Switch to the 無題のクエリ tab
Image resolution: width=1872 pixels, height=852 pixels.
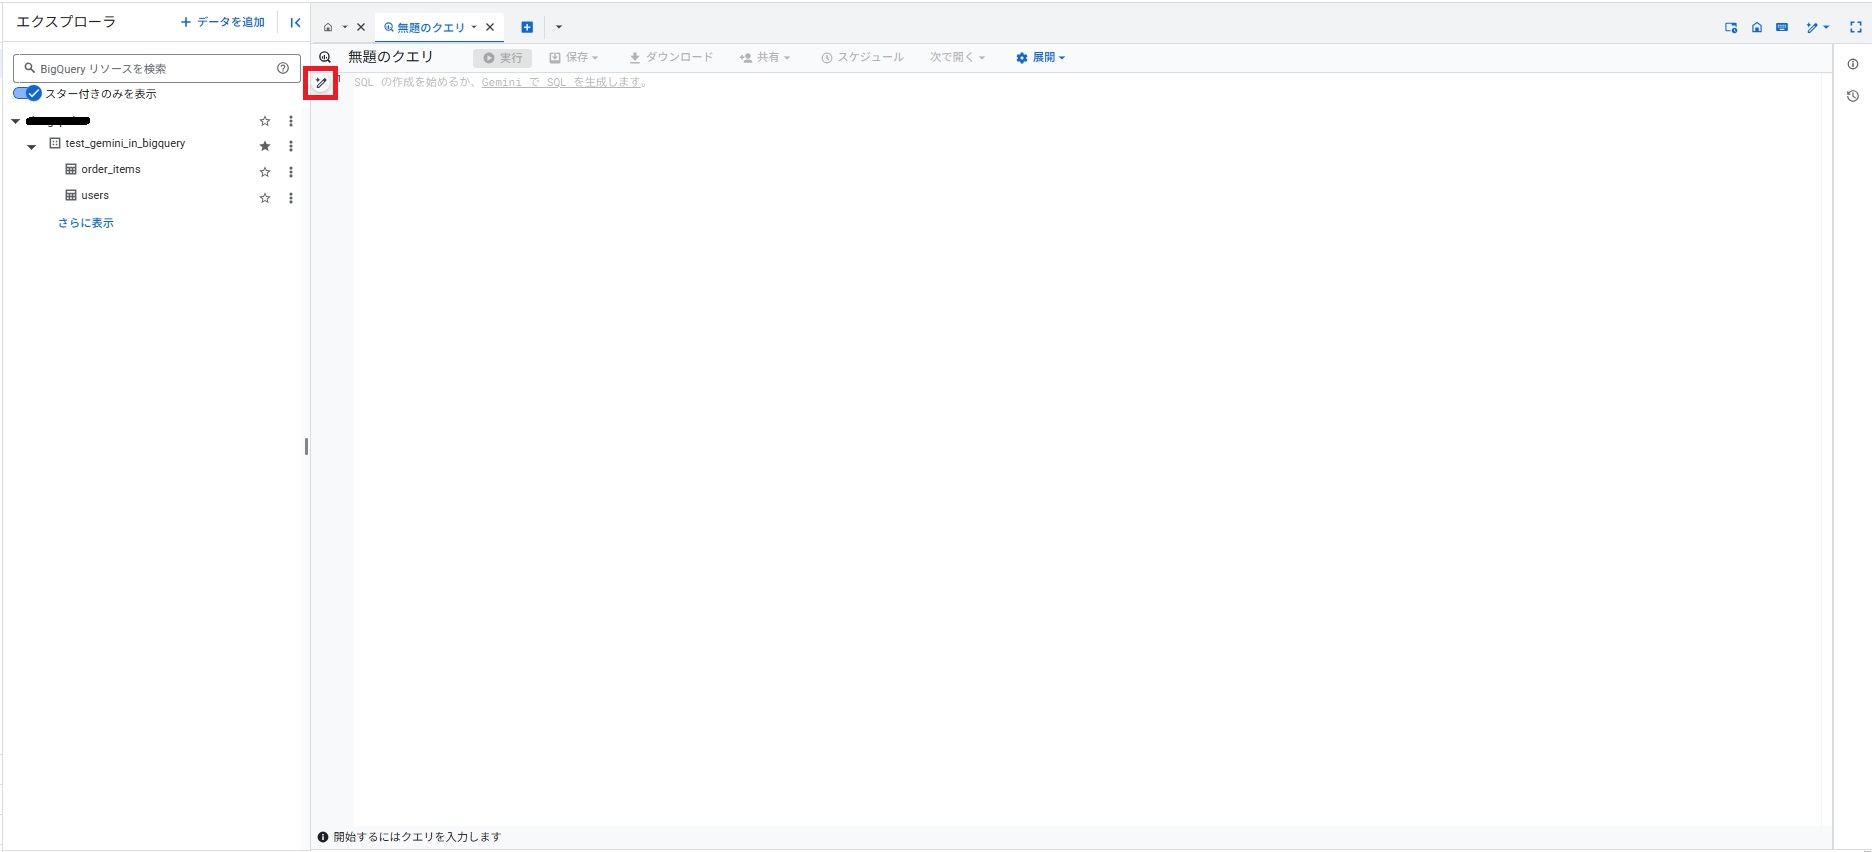coord(430,27)
